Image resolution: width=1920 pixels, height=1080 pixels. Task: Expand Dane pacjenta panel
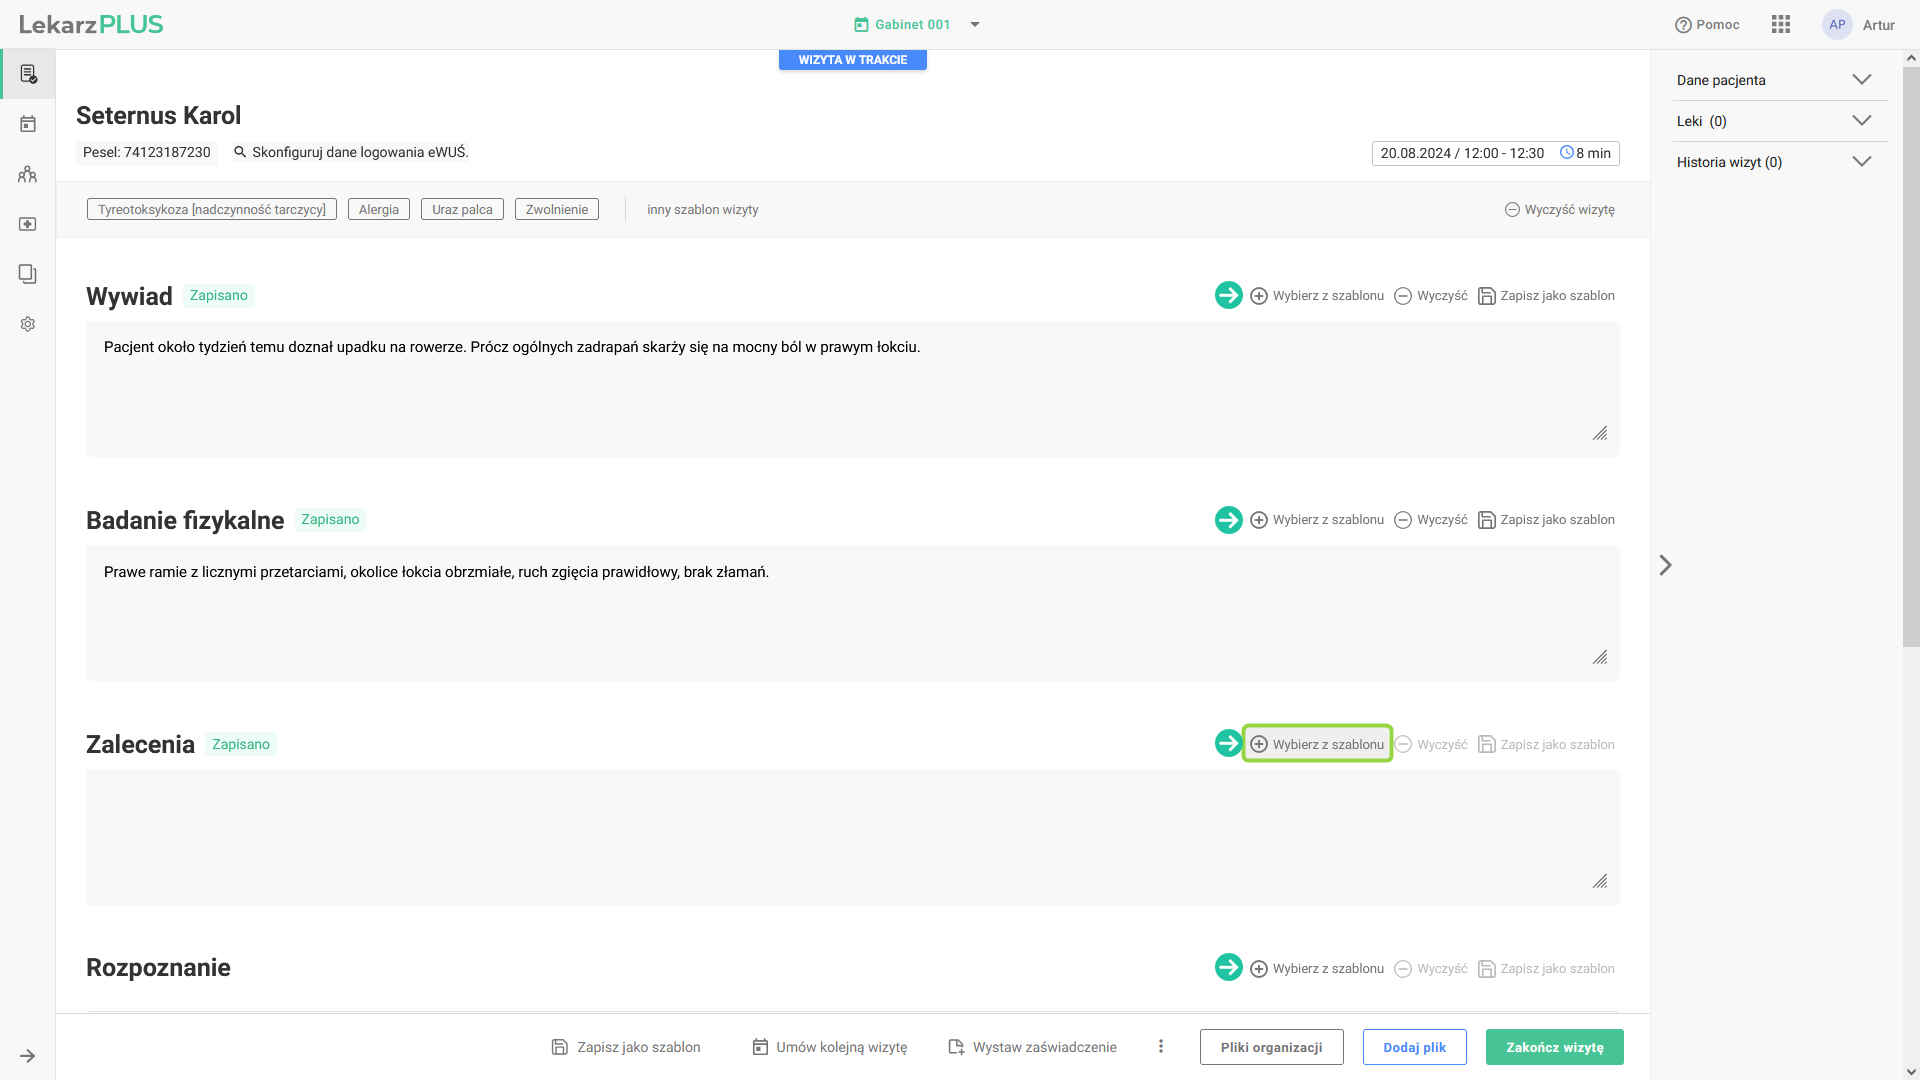pos(1861,80)
